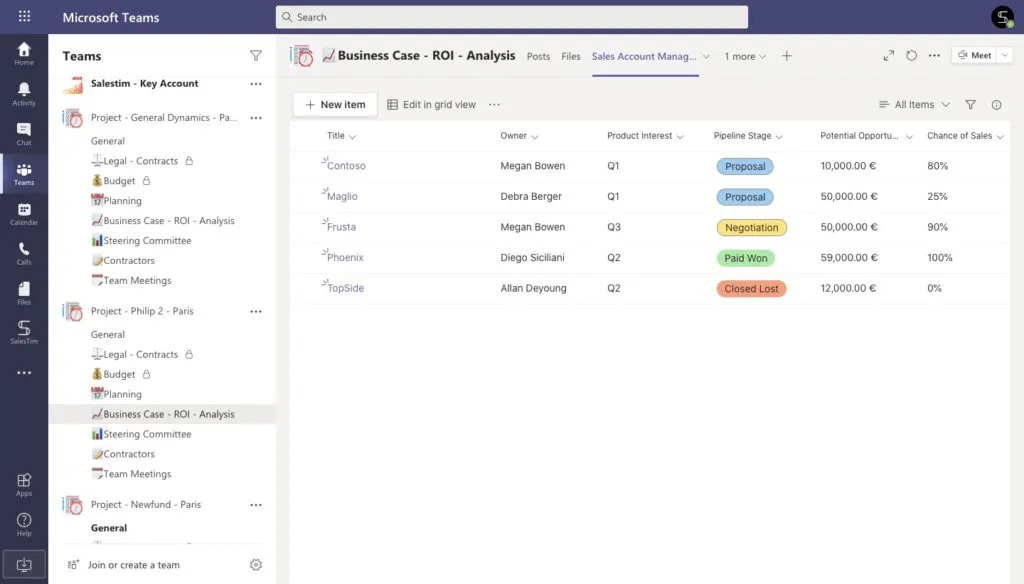Click the Negotiation stage pill for Frusta
The width and height of the screenshot is (1024, 584).
752,227
